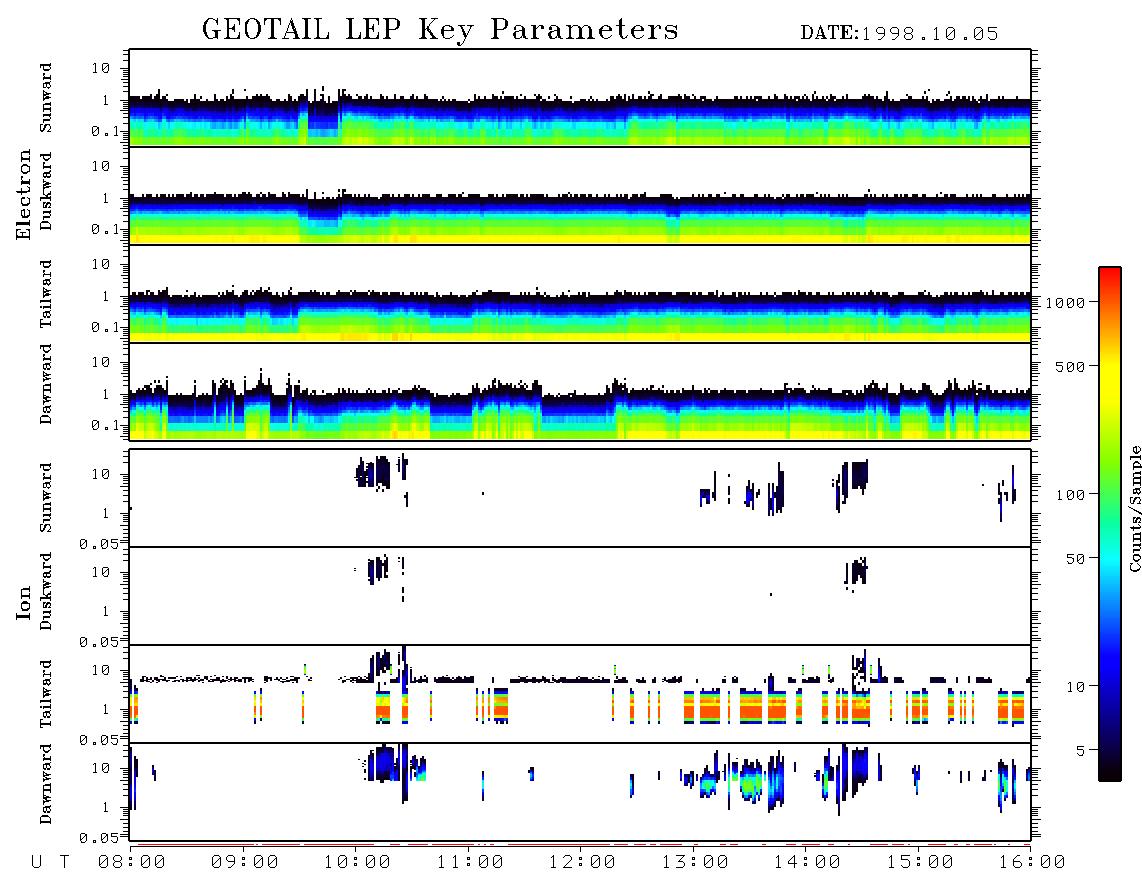The width and height of the screenshot is (1142, 880).
Task: Click "0.05" tick of Ion Sunward panel
Action: pyautogui.click(x=98, y=544)
